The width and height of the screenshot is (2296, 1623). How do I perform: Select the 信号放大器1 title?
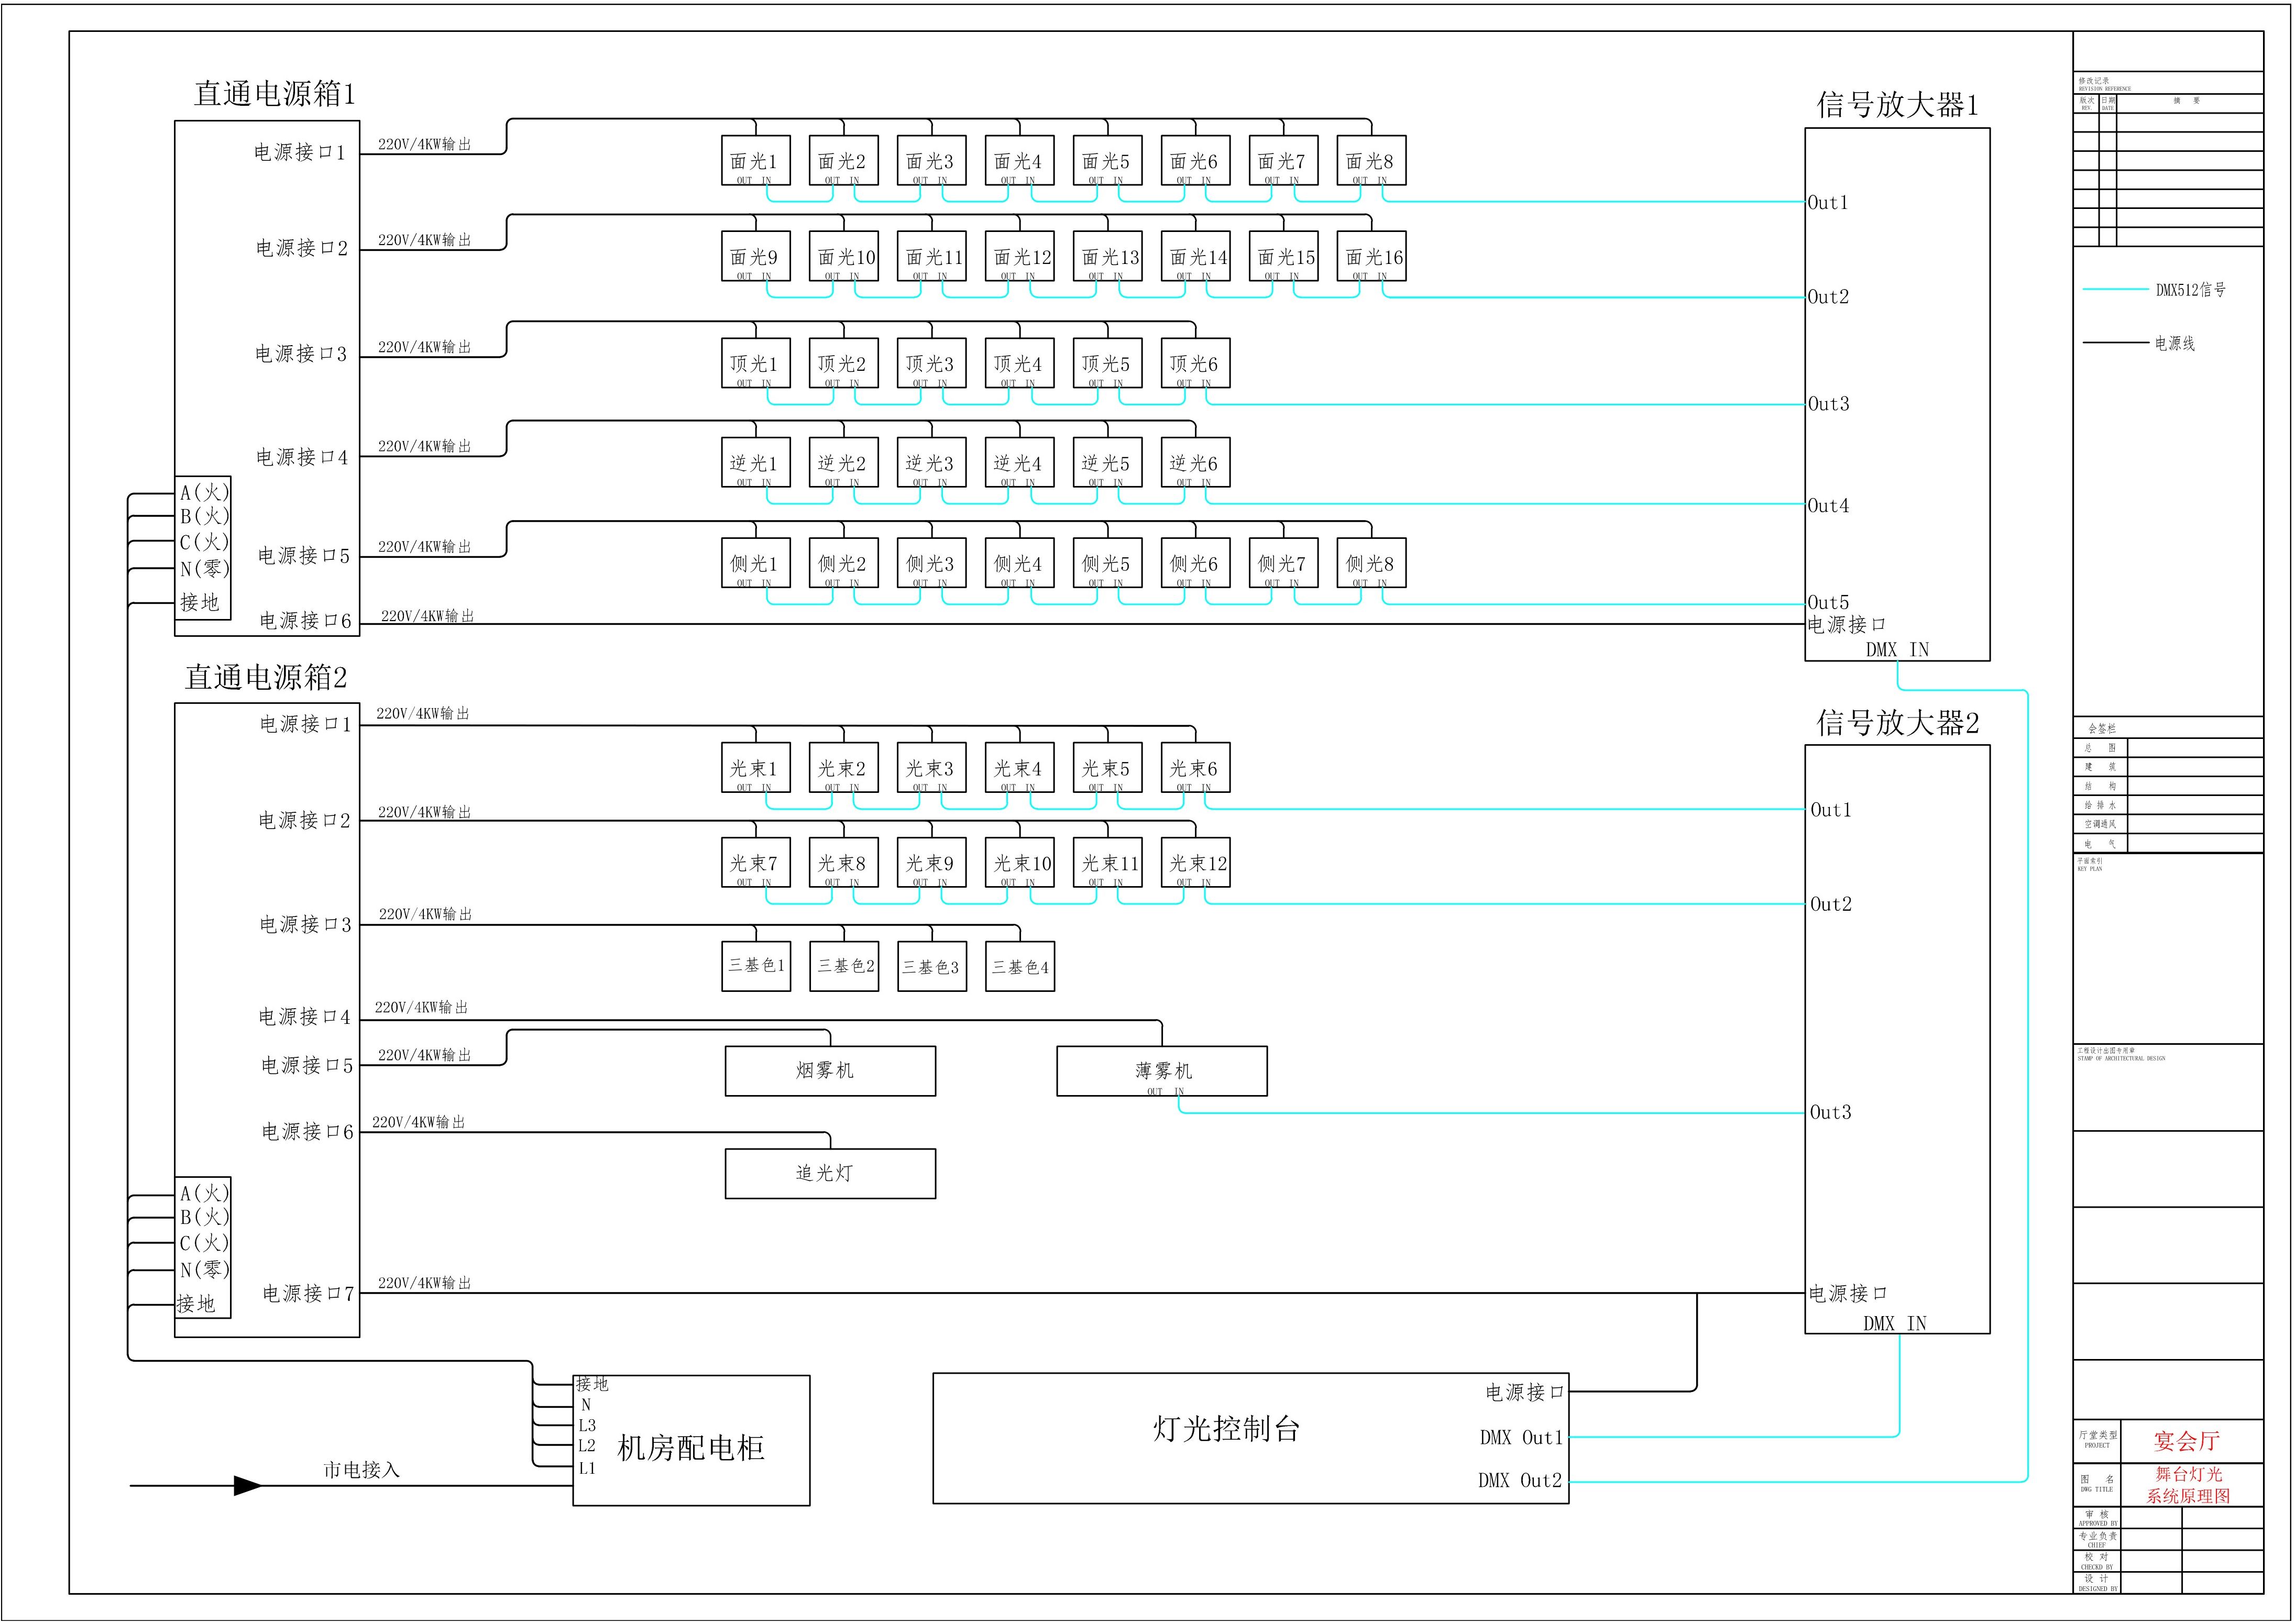pos(1897,105)
